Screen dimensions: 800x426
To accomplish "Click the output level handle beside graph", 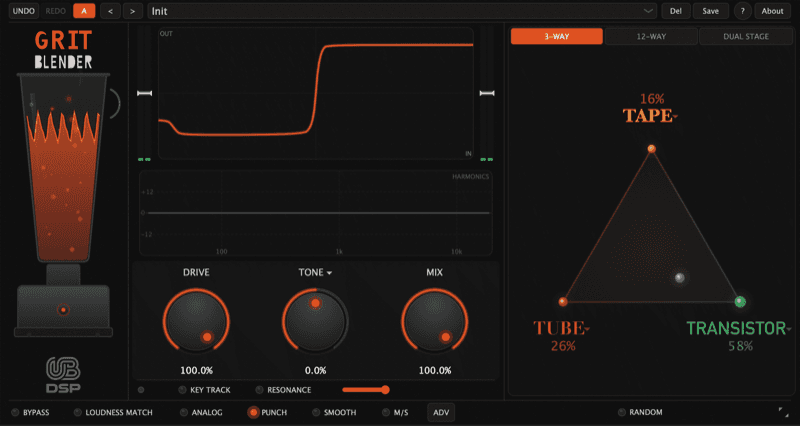I will point(487,93).
